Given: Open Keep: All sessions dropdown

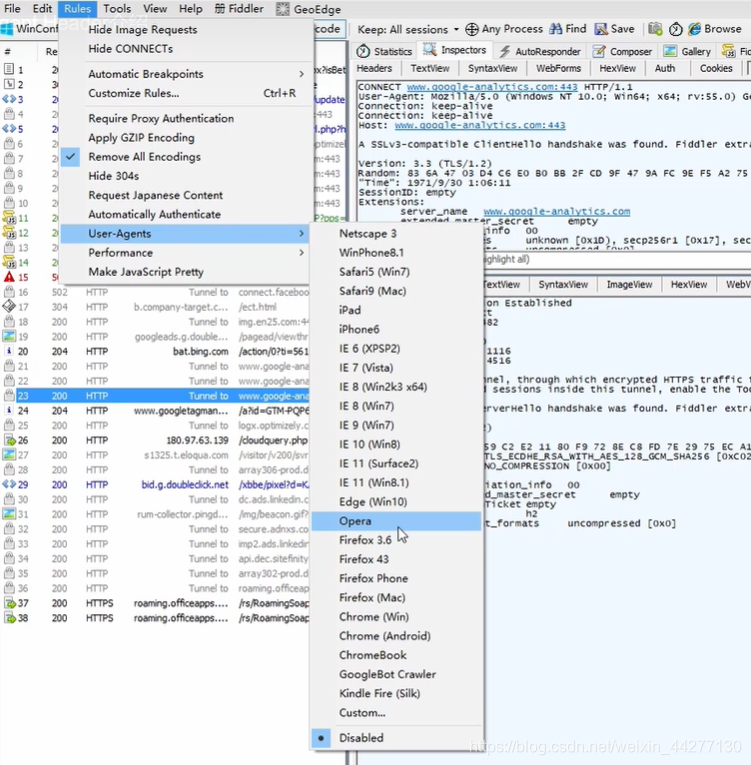Looking at the screenshot, I should pos(408,29).
